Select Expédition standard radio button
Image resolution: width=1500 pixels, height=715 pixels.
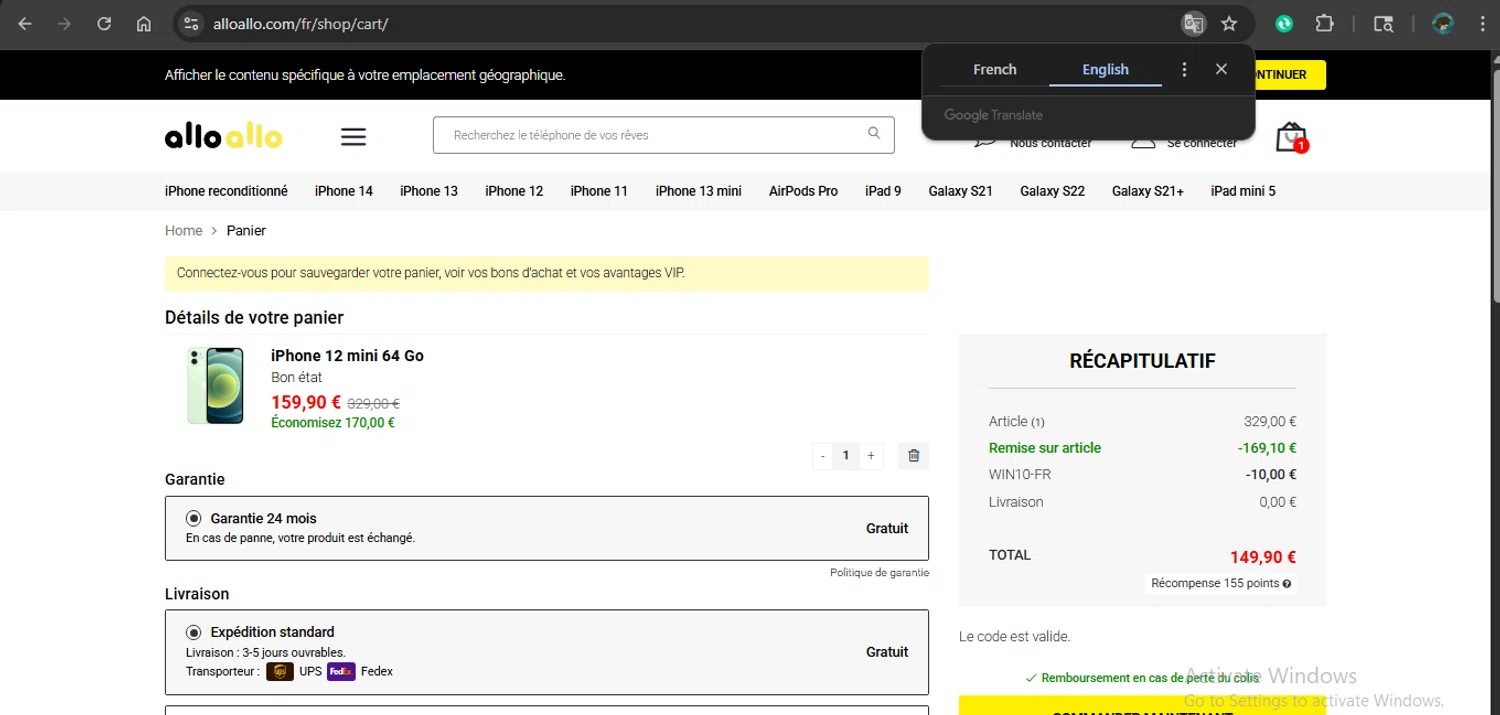coord(193,632)
